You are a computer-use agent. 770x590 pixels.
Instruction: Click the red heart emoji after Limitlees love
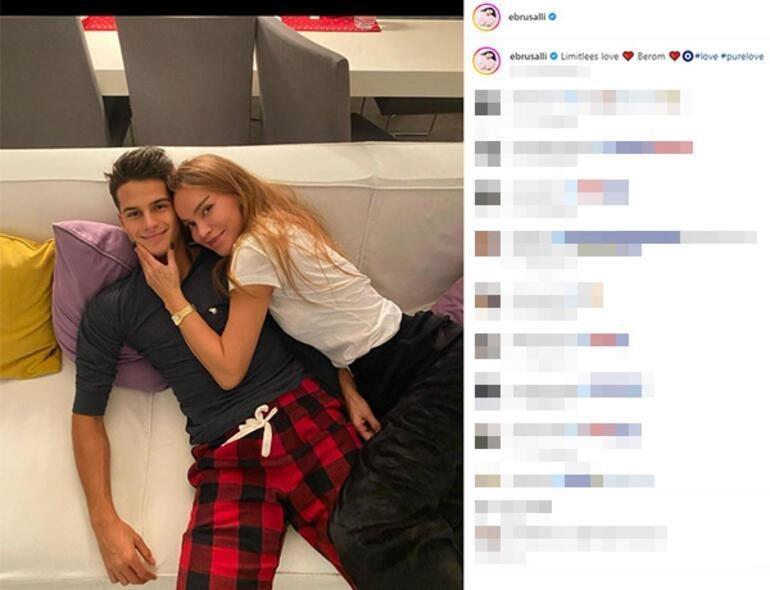[628, 56]
